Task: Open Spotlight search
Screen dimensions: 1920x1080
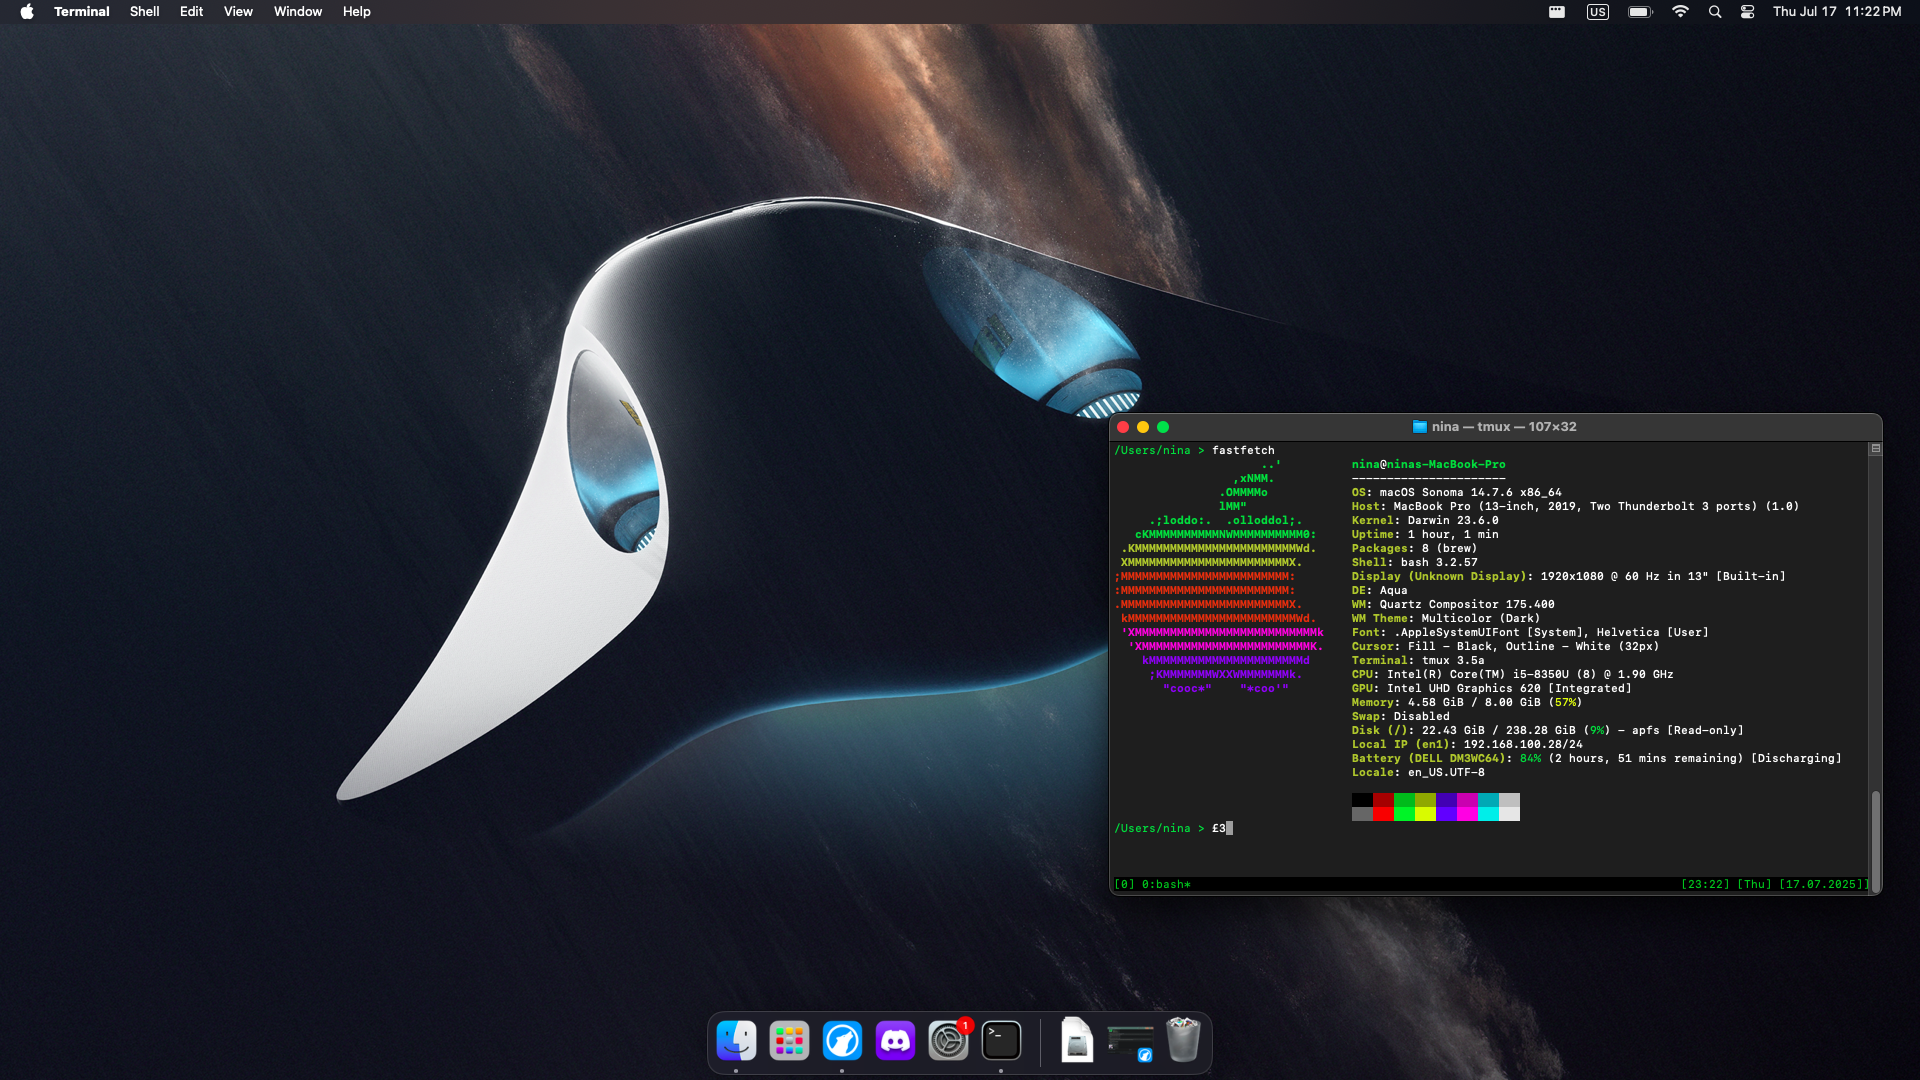Action: pyautogui.click(x=1715, y=12)
